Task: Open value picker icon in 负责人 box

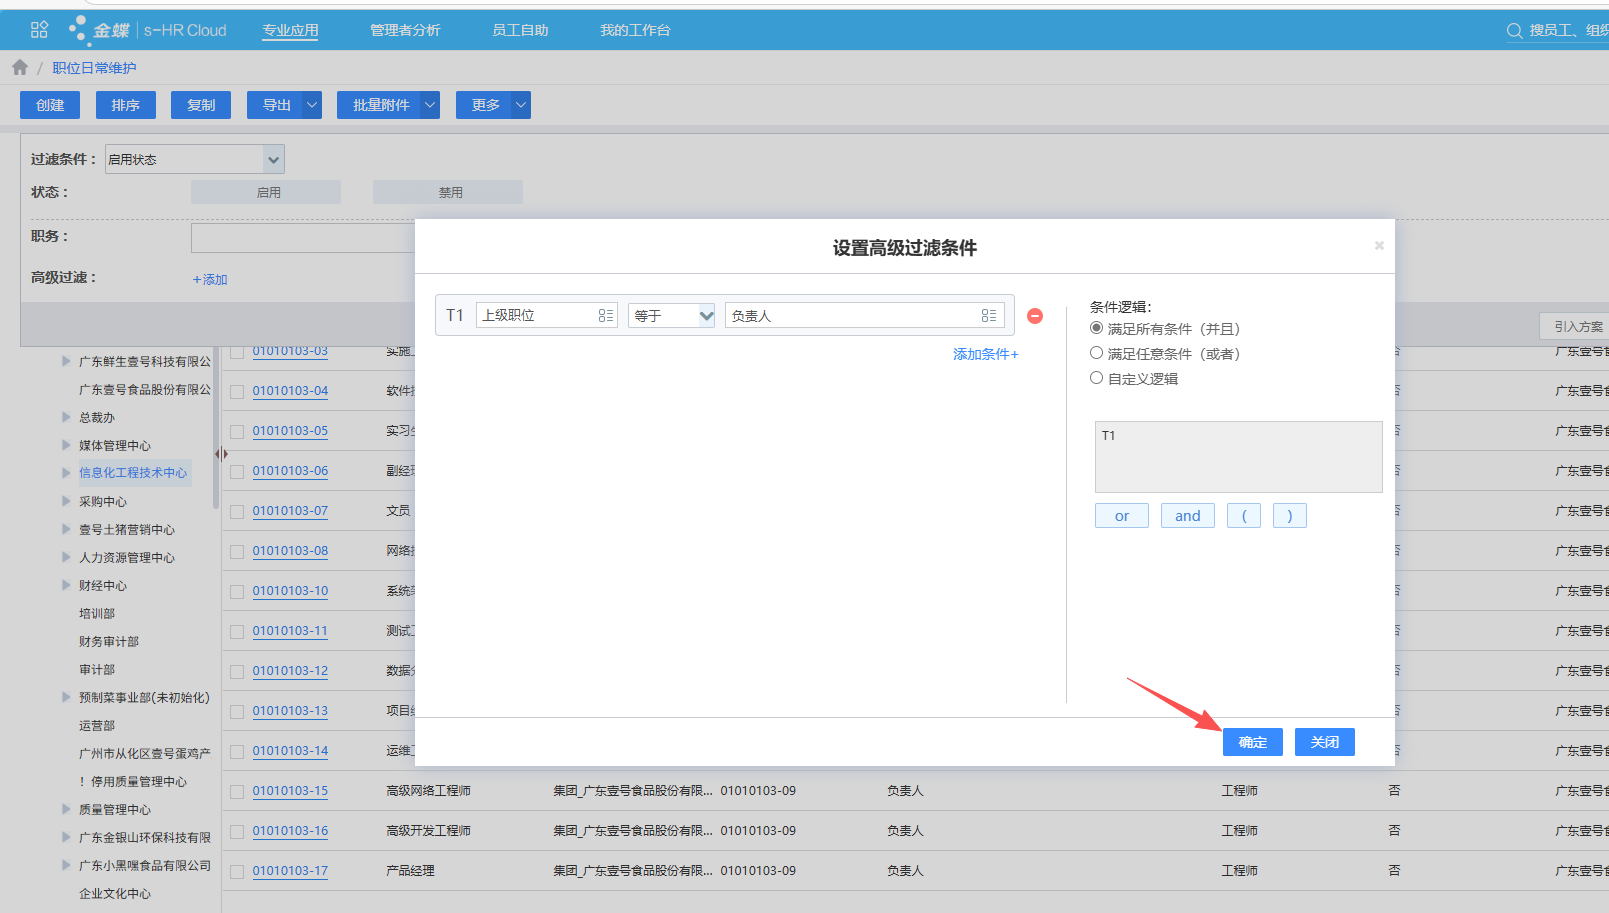Action: [x=988, y=315]
